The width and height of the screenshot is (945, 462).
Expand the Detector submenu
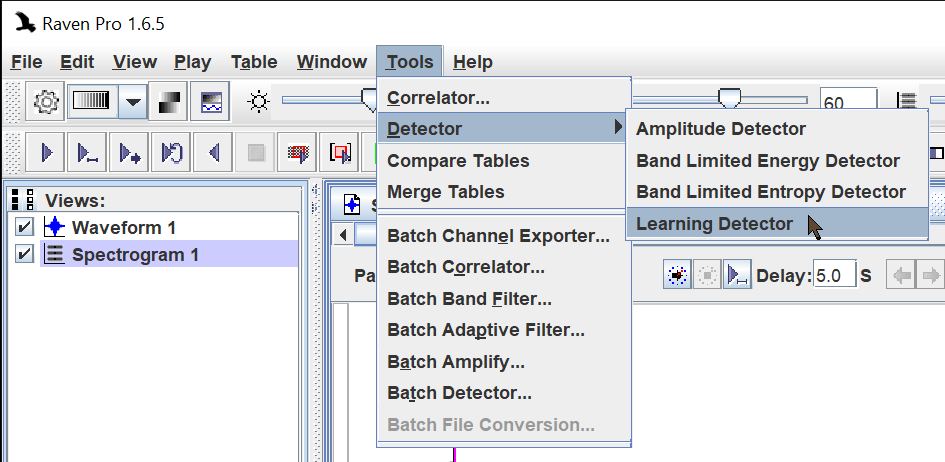pyautogui.click(x=504, y=128)
